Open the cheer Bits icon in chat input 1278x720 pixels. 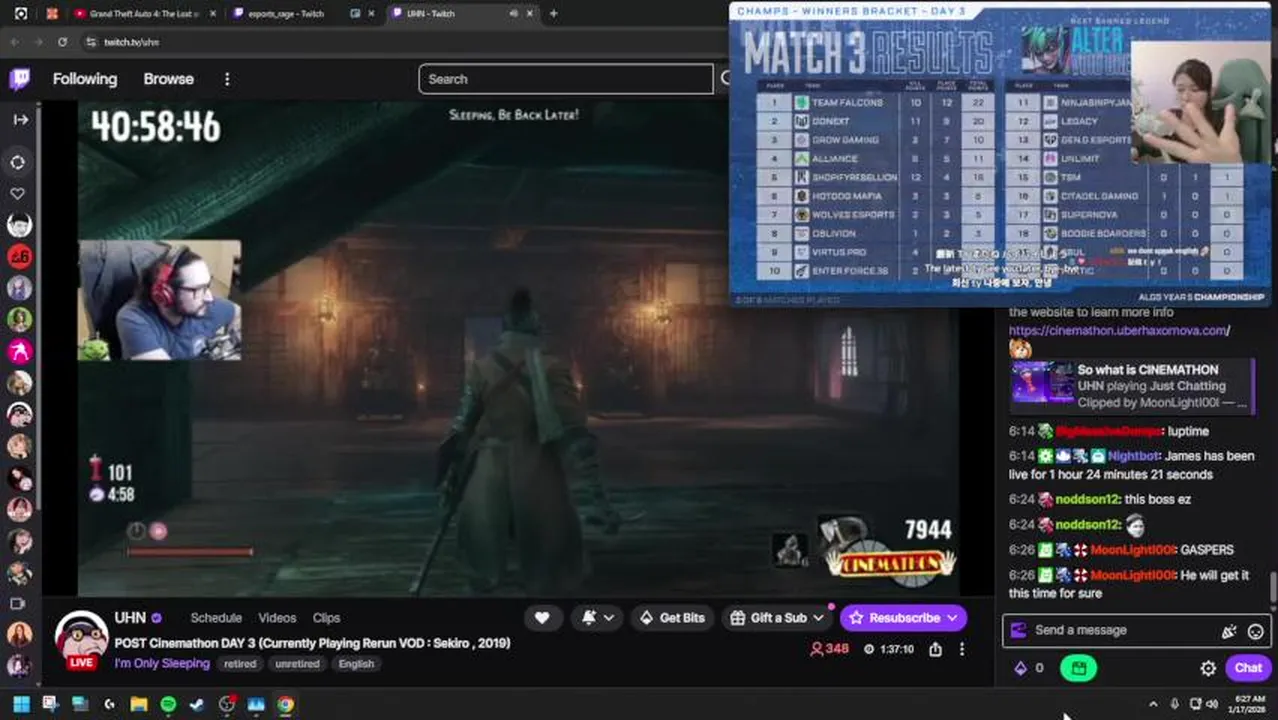click(x=1229, y=631)
